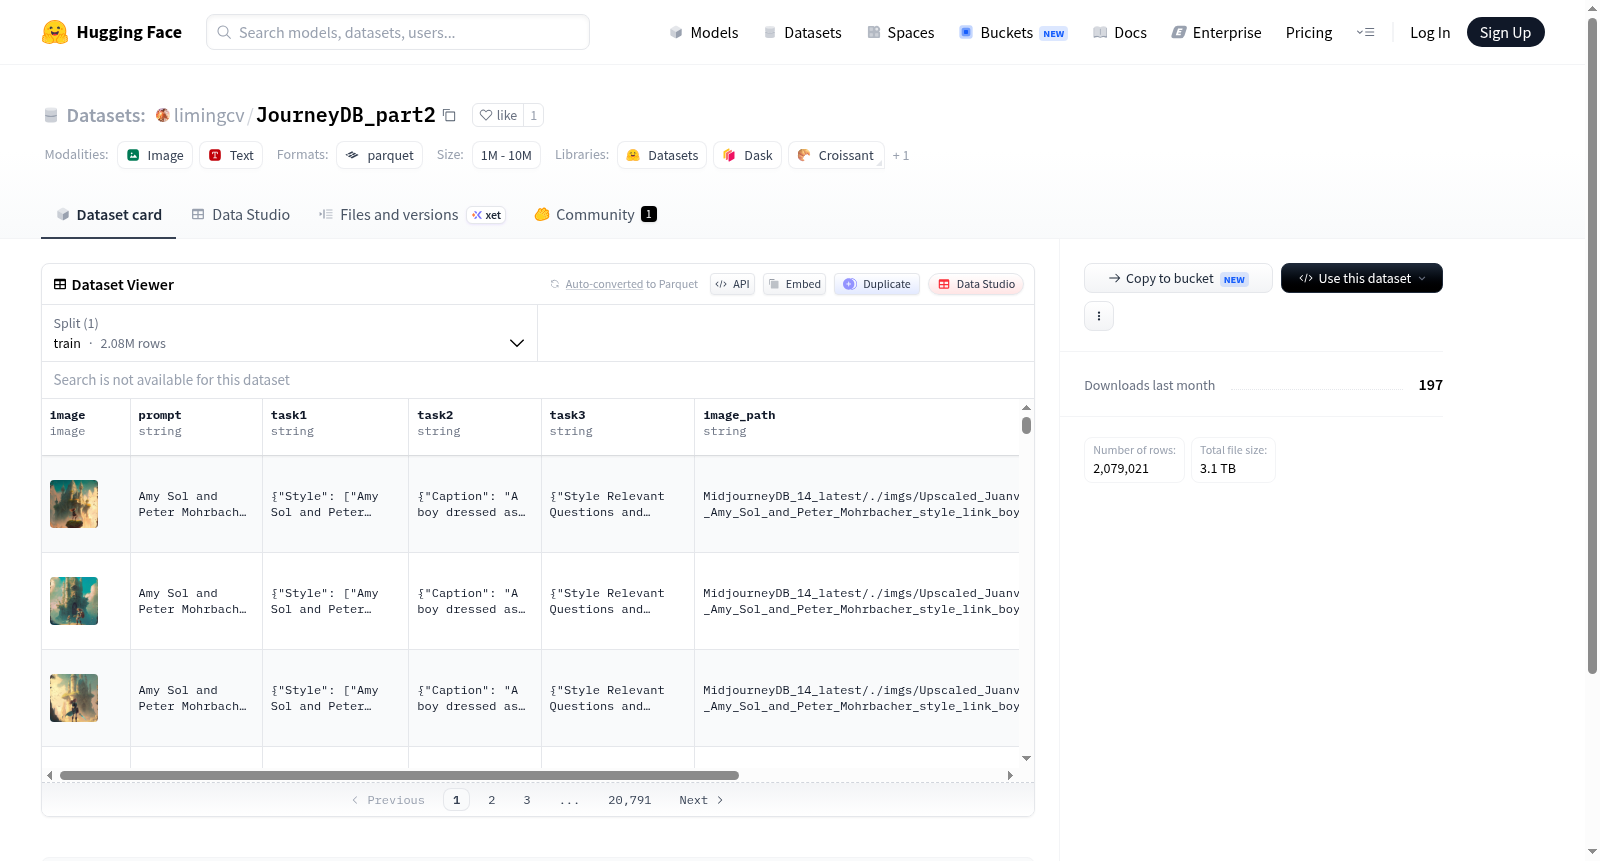This screenshot has width=1600, height=861.
Task: Open Docs in the top navigation
Action: pos(1120,33)
